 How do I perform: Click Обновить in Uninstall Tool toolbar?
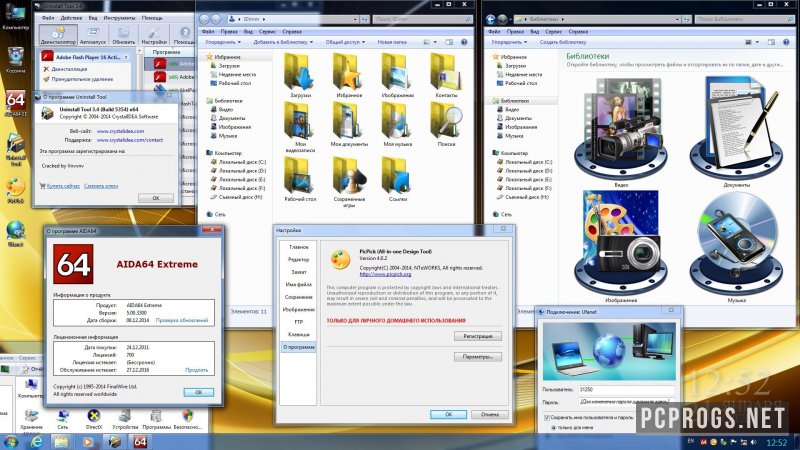123,35
